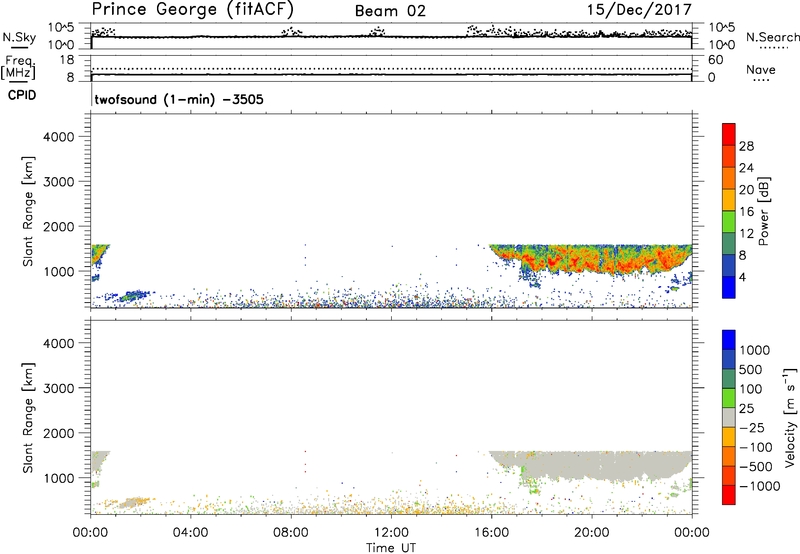The image size is (800, 554).
Task: Click the '20:00' time tick label
Action: coord(592,533)
